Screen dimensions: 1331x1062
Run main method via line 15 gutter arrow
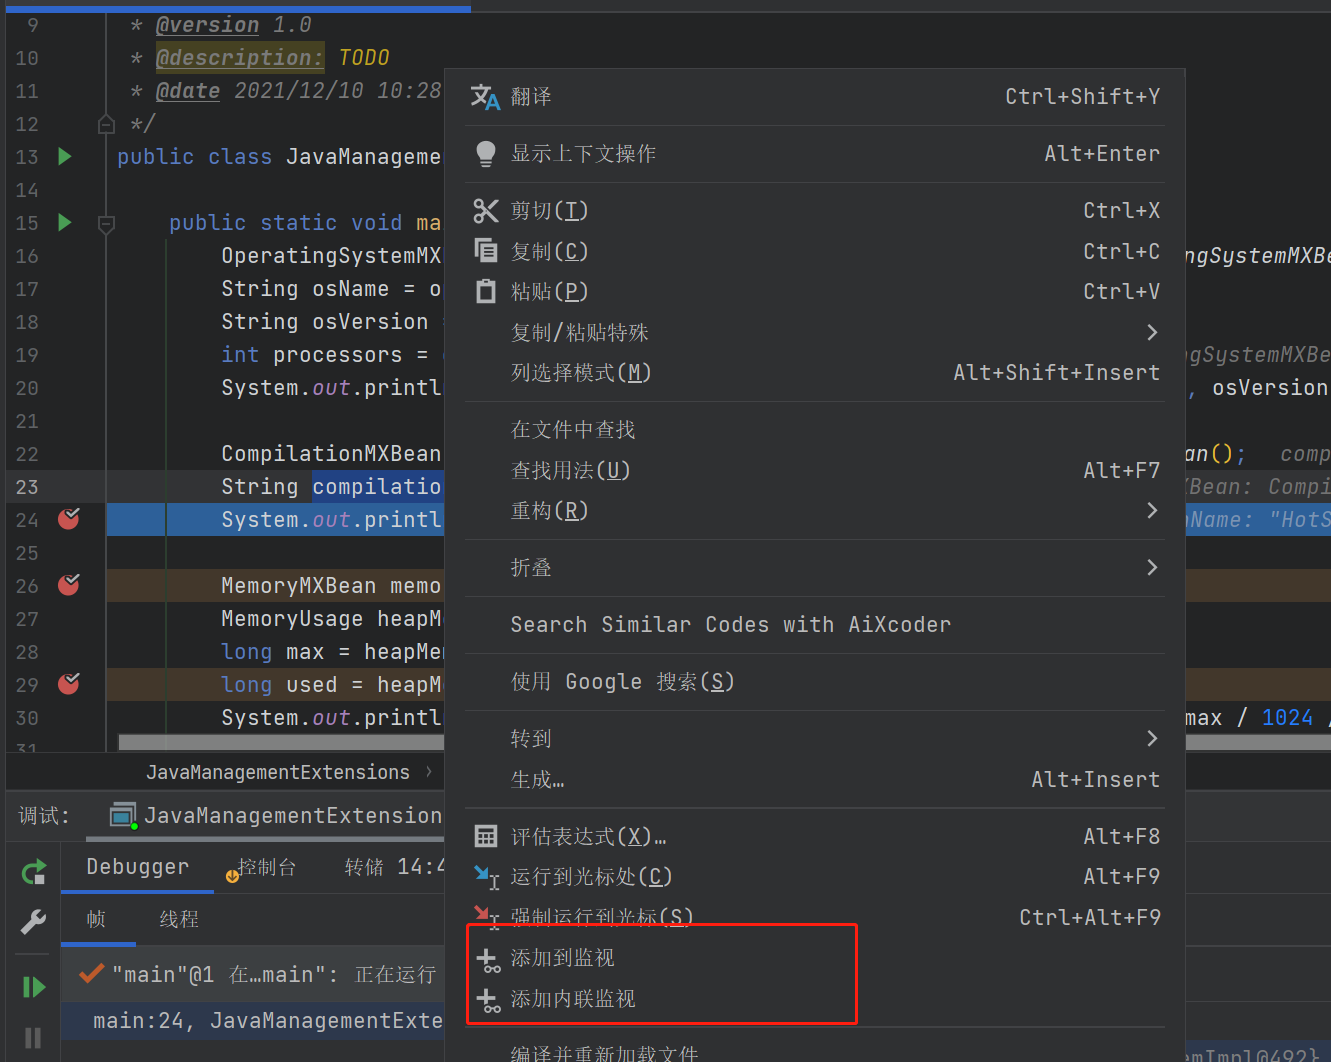click(x=65, y=222)
